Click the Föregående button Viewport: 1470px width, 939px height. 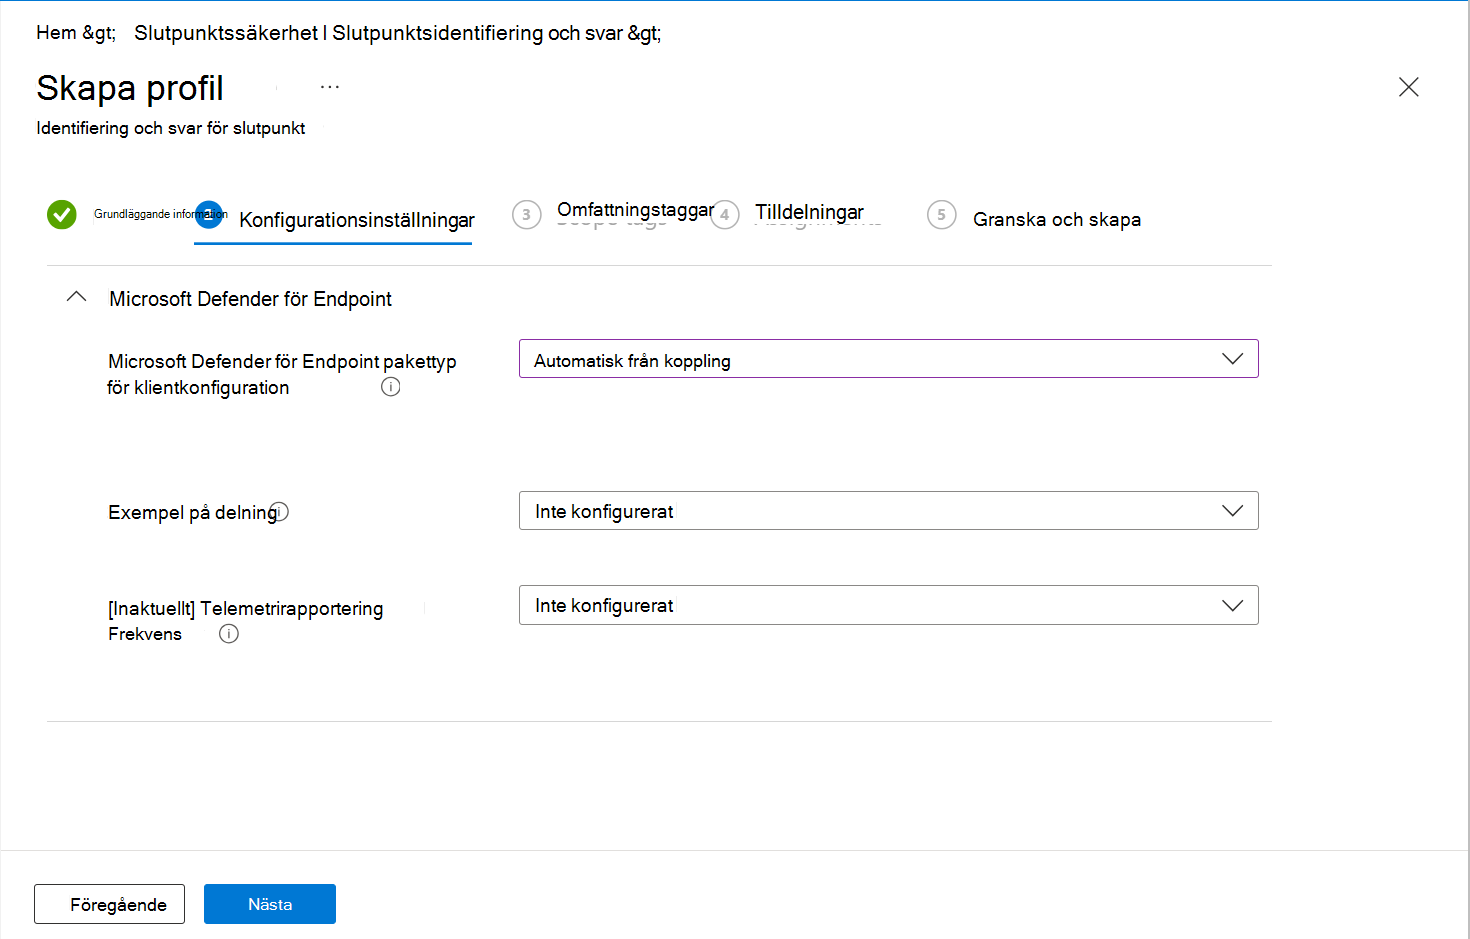point(110,904)
